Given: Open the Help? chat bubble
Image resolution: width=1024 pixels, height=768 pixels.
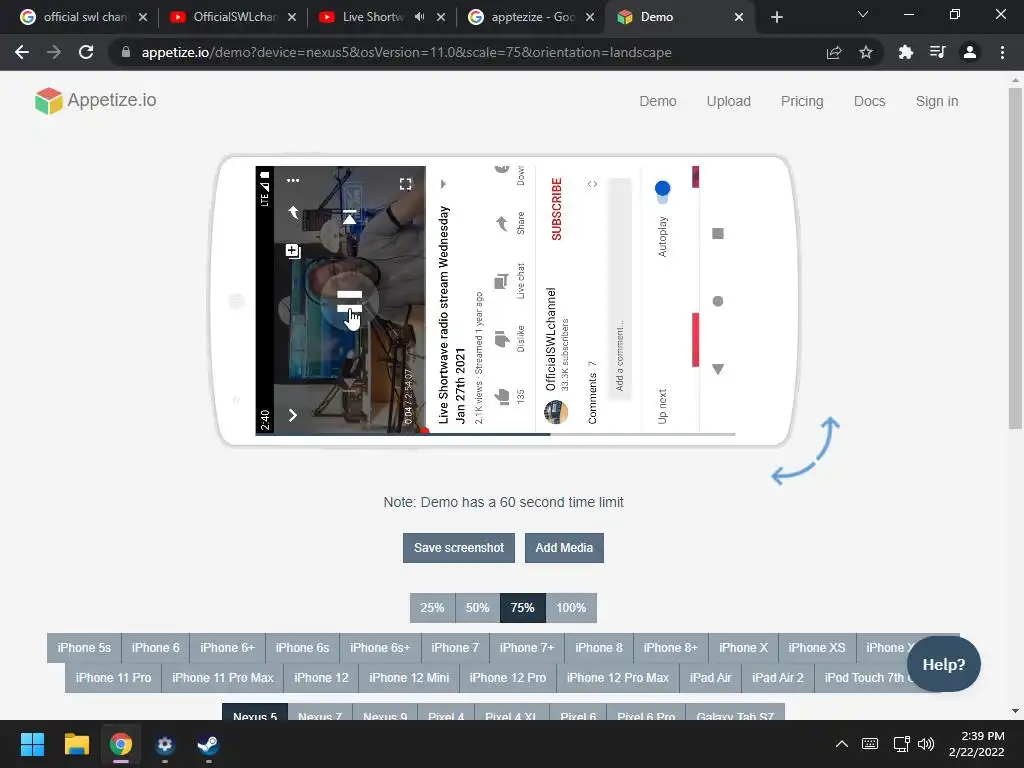Looking at the screenshot, I should [x=944, y=664].
